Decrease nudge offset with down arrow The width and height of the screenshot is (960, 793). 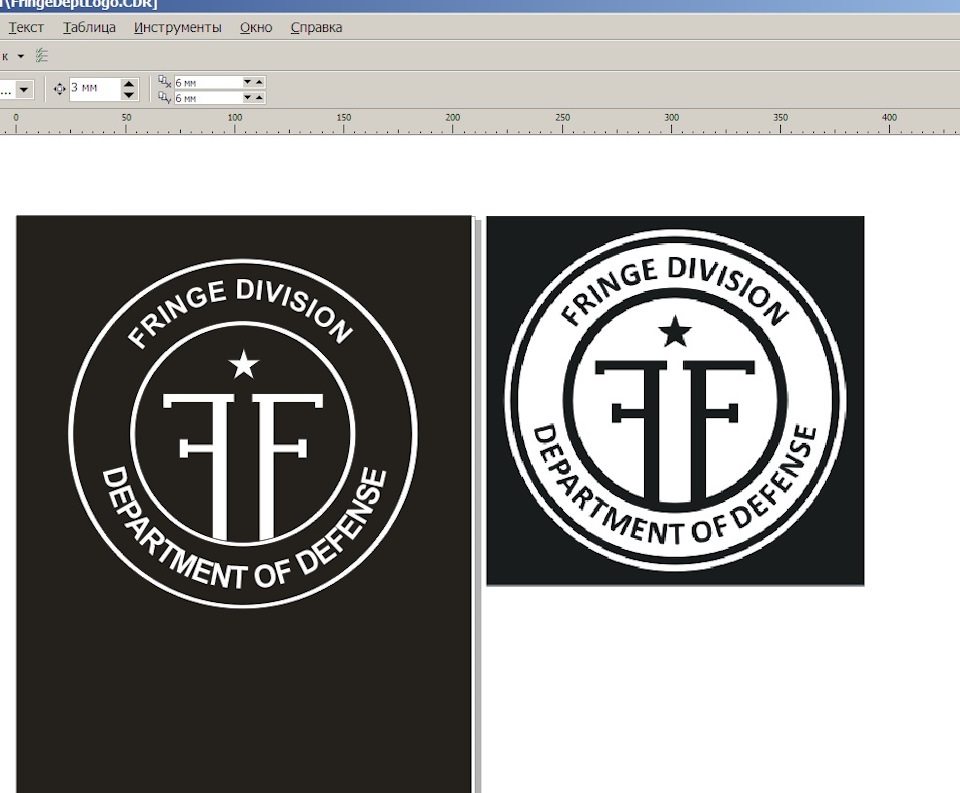(129, 95)
